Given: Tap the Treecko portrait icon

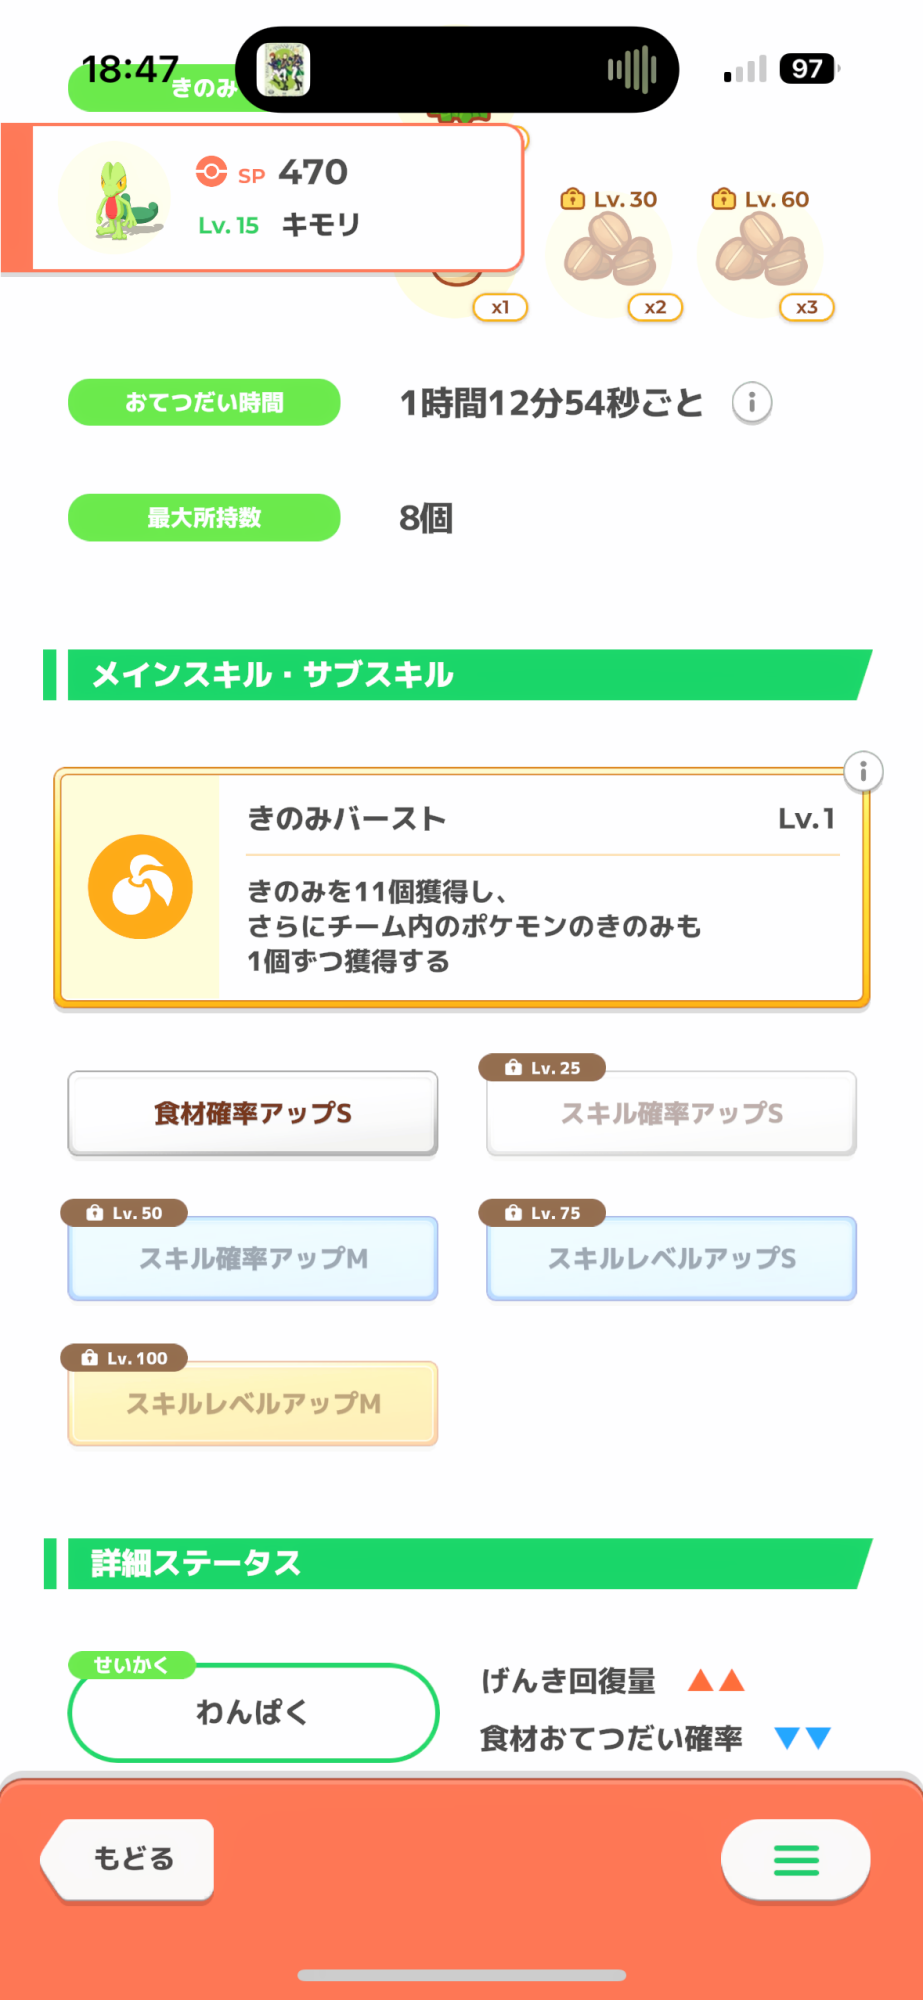Looking at the screenshot, I should pyautogui.click(x=115, y=200).
